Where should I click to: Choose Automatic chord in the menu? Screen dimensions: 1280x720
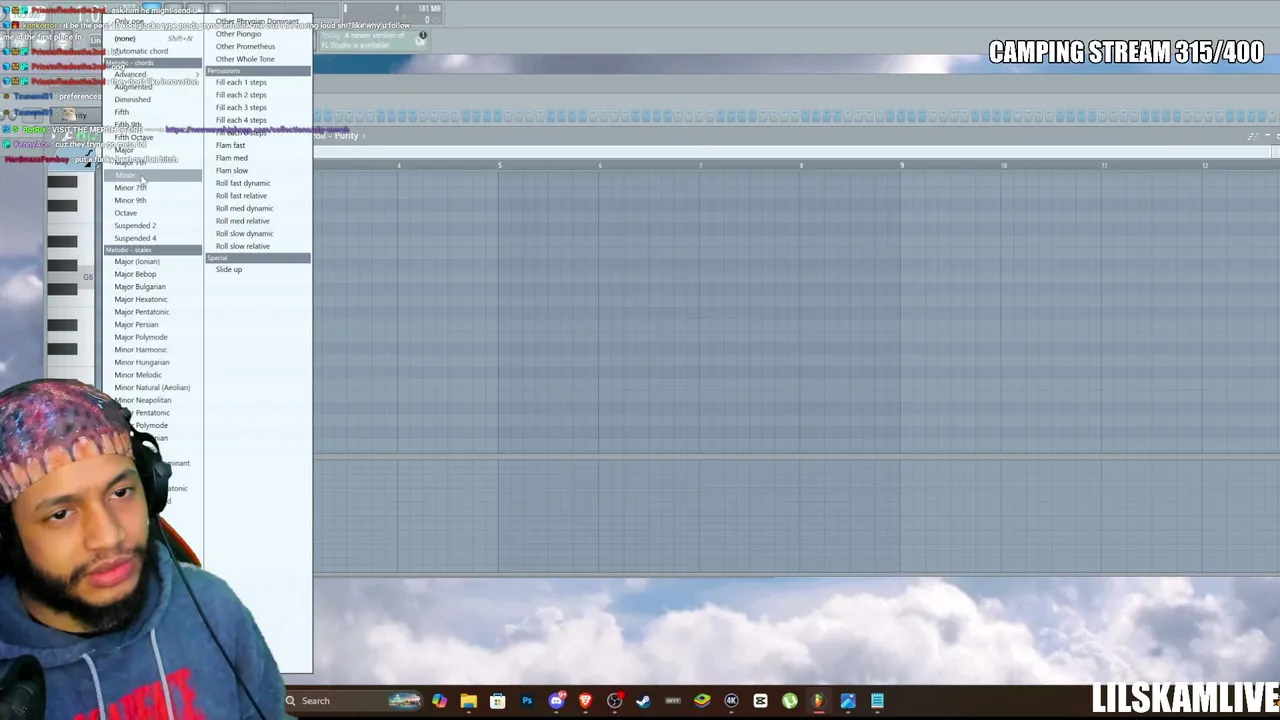[x=153, y=51]
